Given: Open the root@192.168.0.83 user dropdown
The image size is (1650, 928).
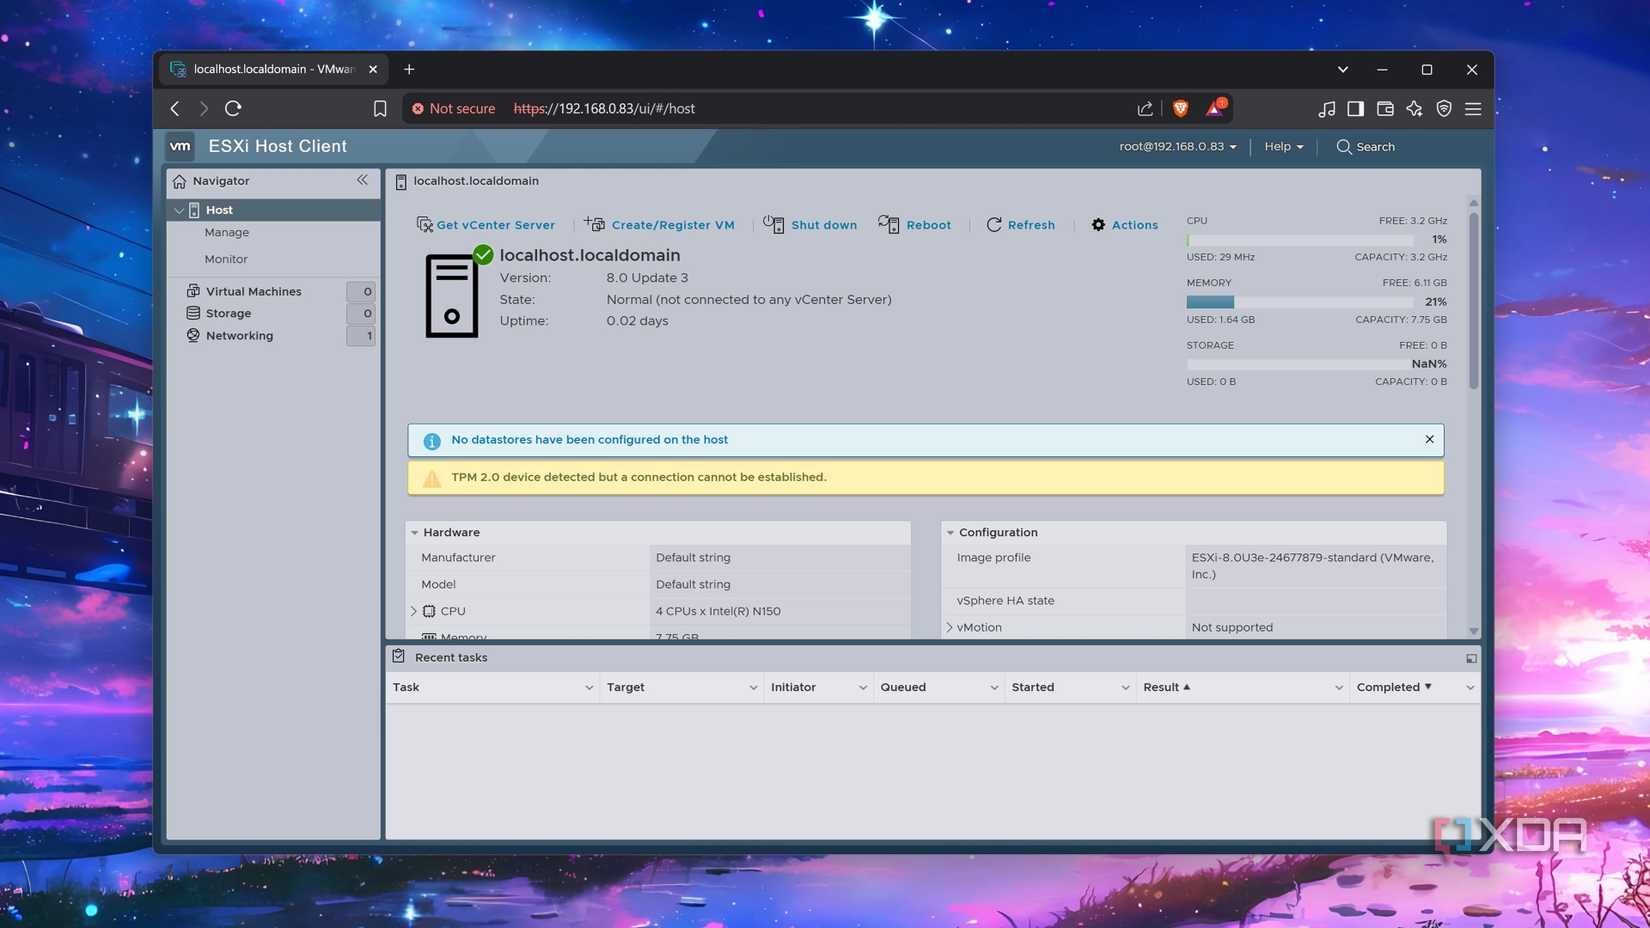Looking at the screenshot, I should pos(1177,147).
